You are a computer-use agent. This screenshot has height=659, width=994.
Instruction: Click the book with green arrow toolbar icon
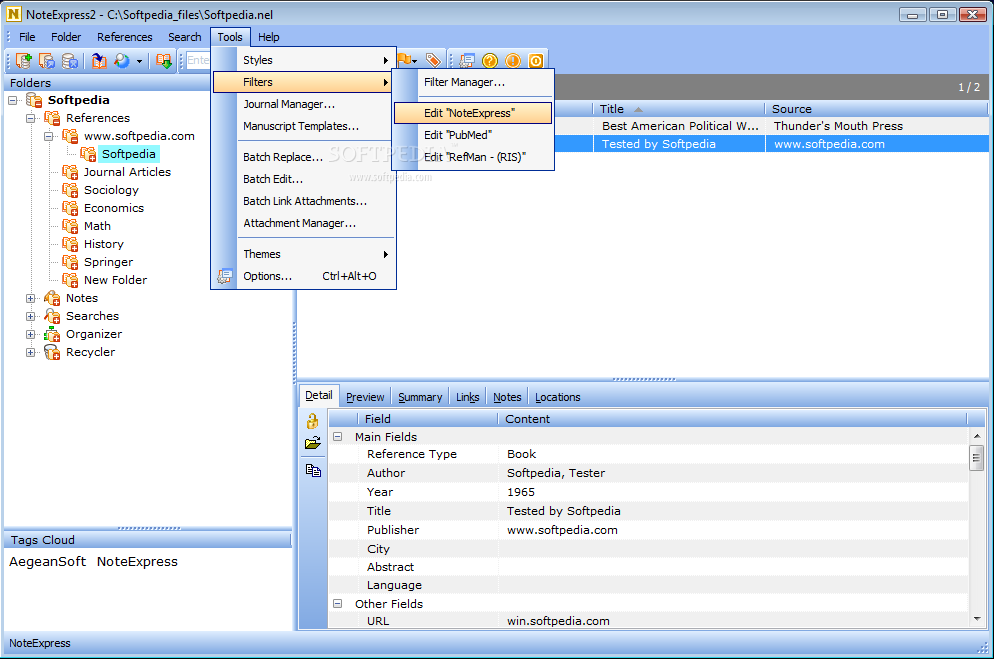(x=164, y=61)
